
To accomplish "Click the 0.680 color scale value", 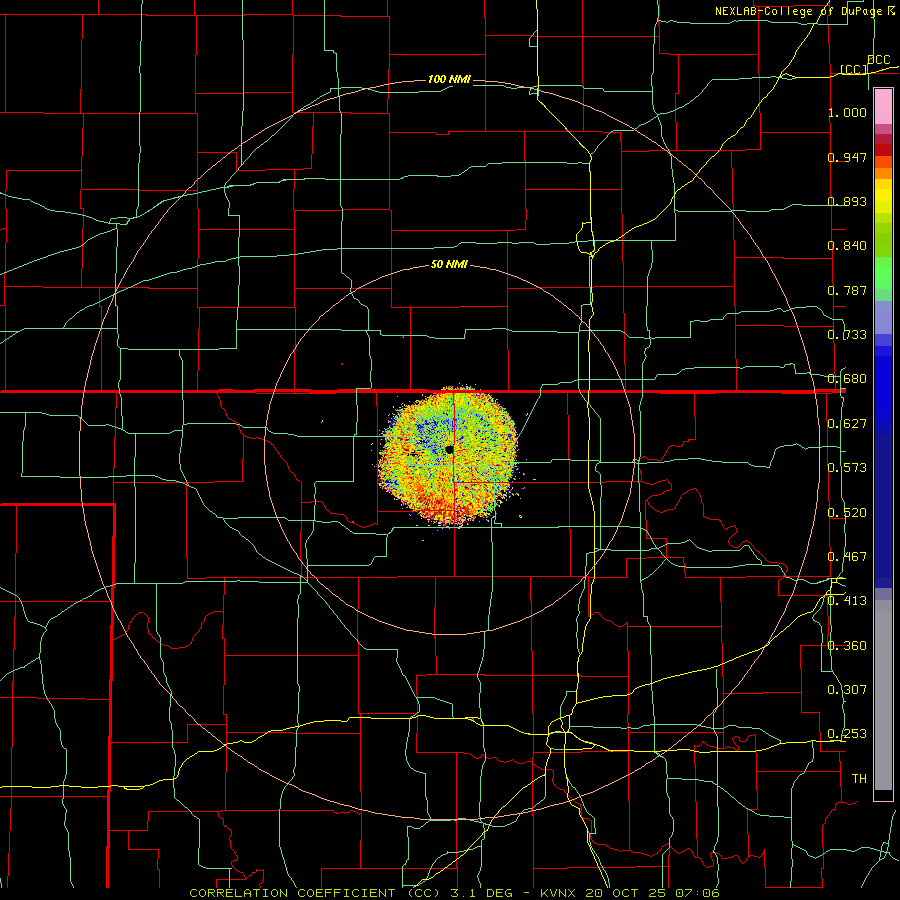I will [x=847, y=379].
